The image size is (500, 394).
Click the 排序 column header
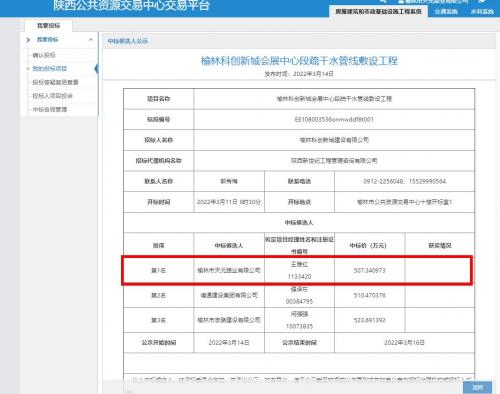(x=159, y=245)
